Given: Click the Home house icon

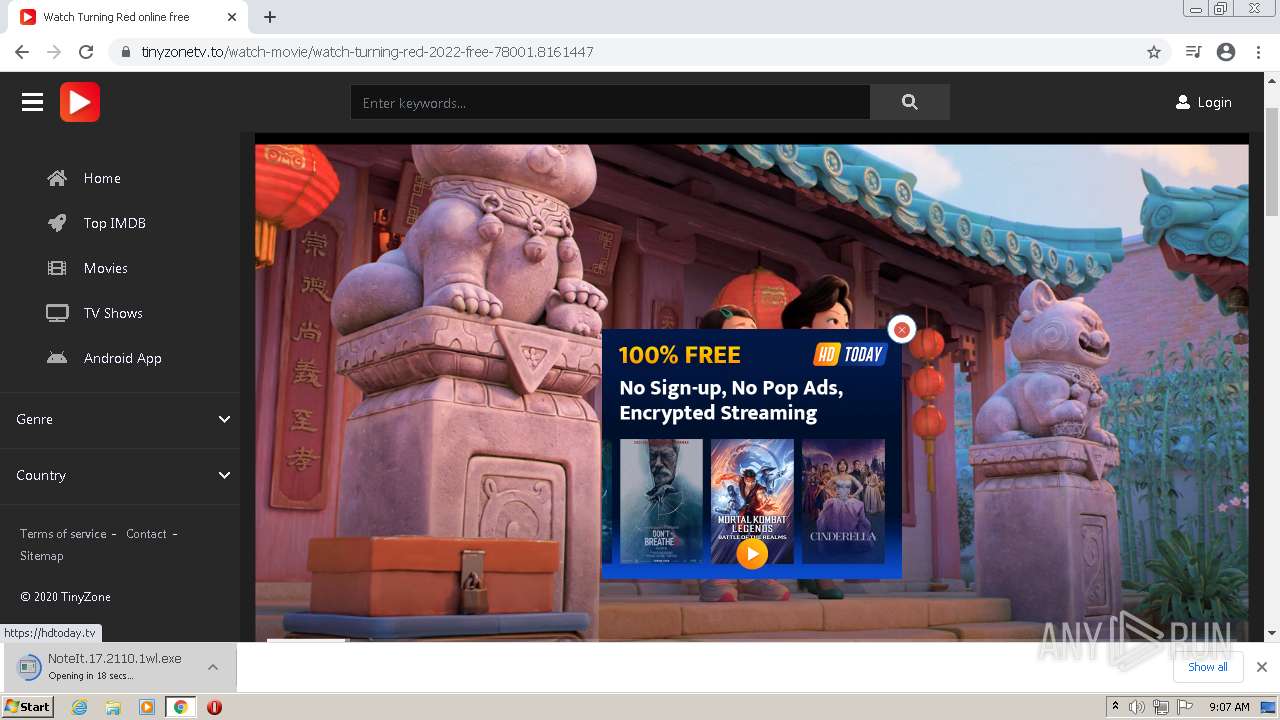Looking at the screenshot, I should [x=57, y=178].
